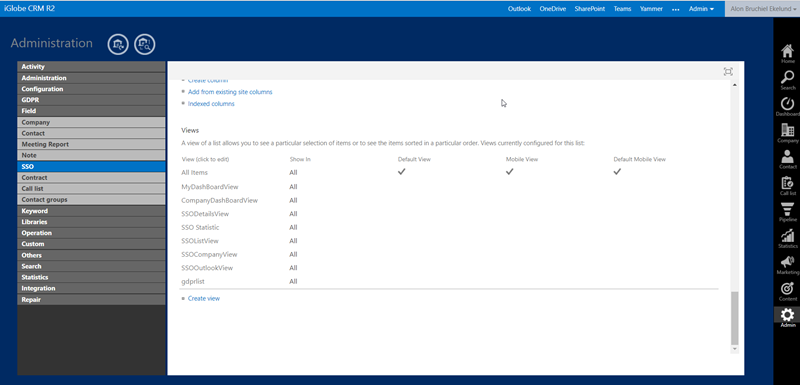Open the more apps ellipsis in top bar

click(676, 9)
